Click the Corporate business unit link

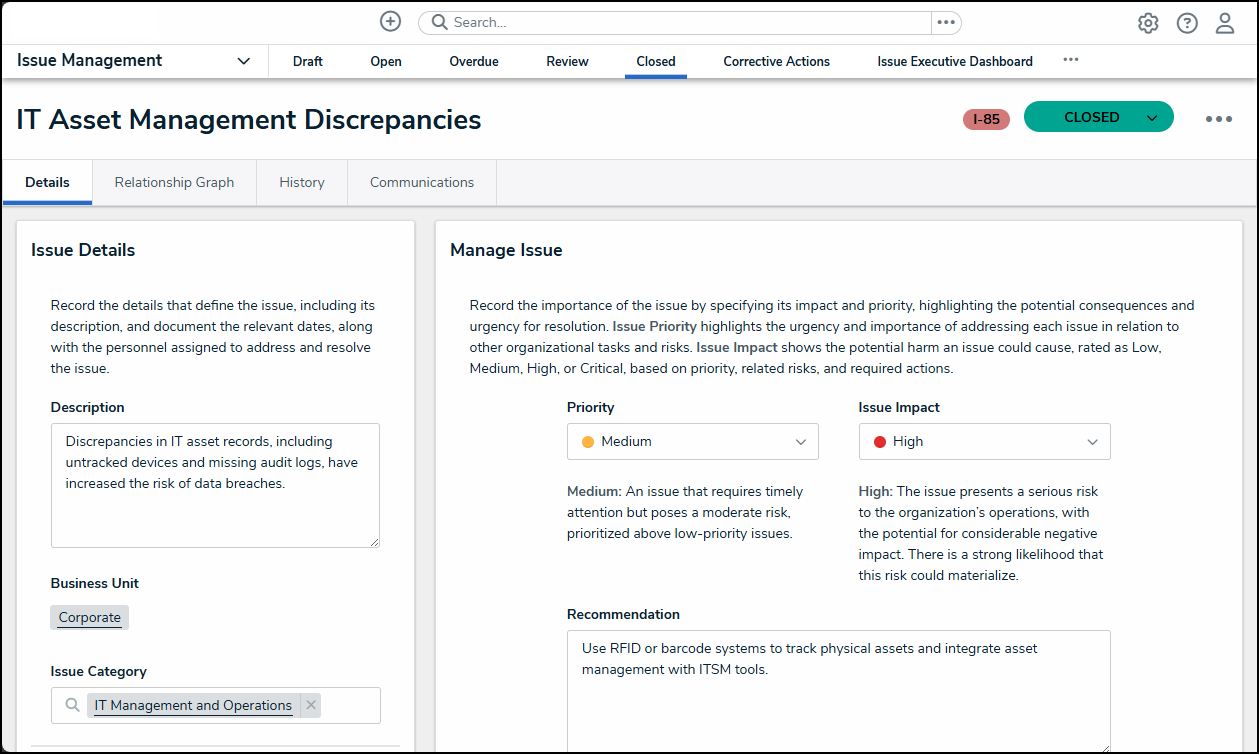point(89,617)
